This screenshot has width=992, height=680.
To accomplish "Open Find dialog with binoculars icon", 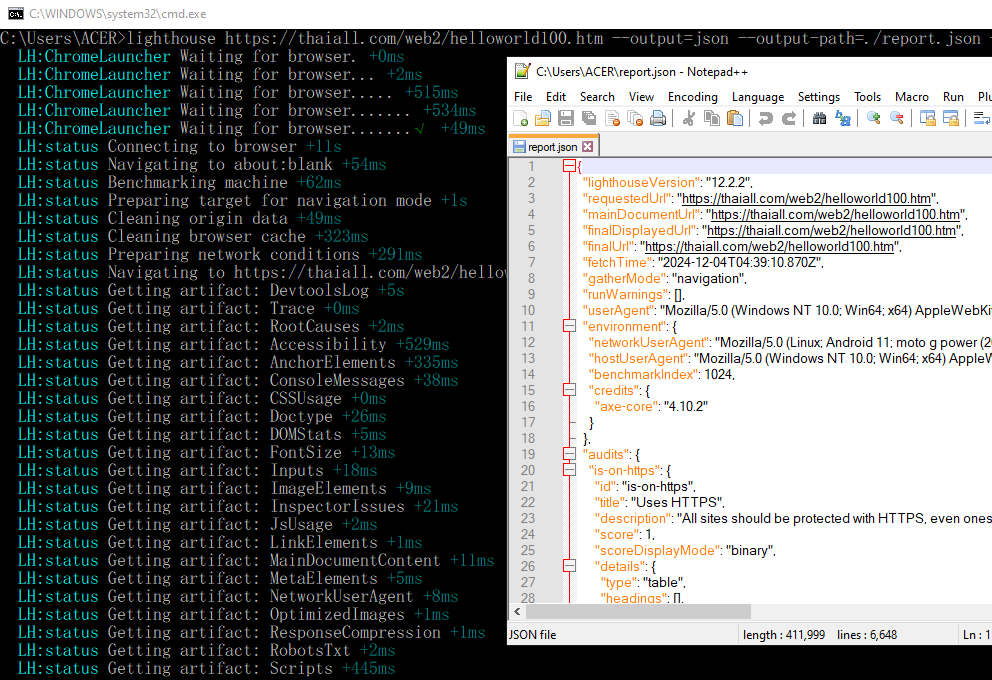I will [x=818, y=118].
